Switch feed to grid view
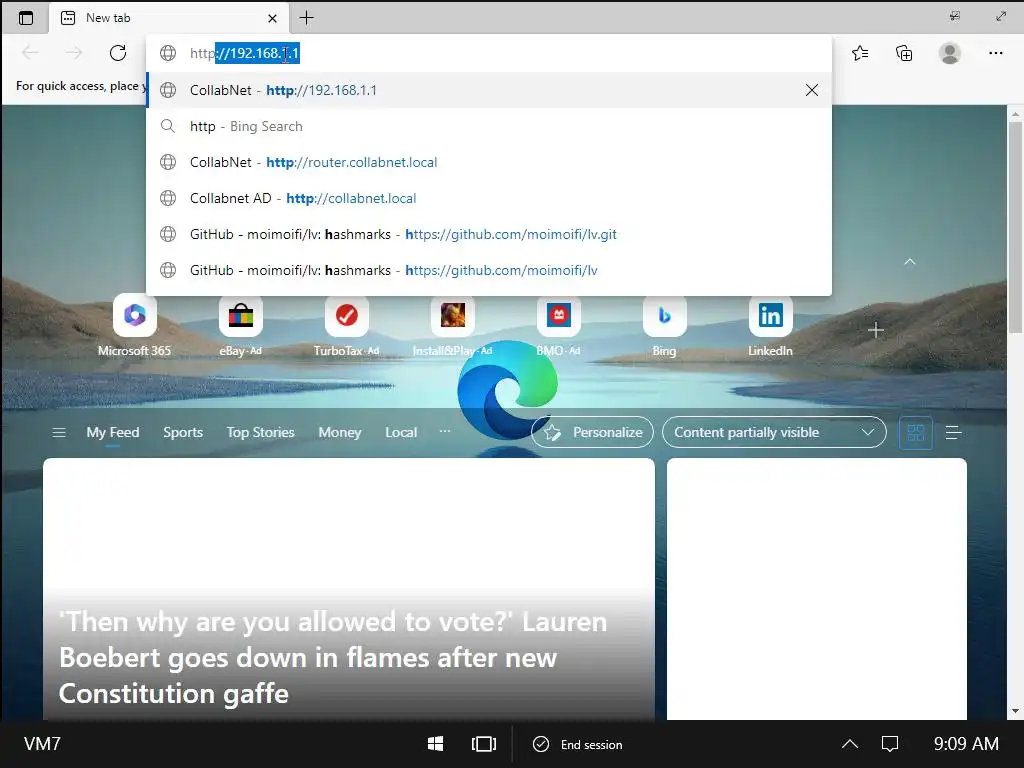The width and height of the screenshot is (1024, 768). pyautogui.click(x=916, y=432)
